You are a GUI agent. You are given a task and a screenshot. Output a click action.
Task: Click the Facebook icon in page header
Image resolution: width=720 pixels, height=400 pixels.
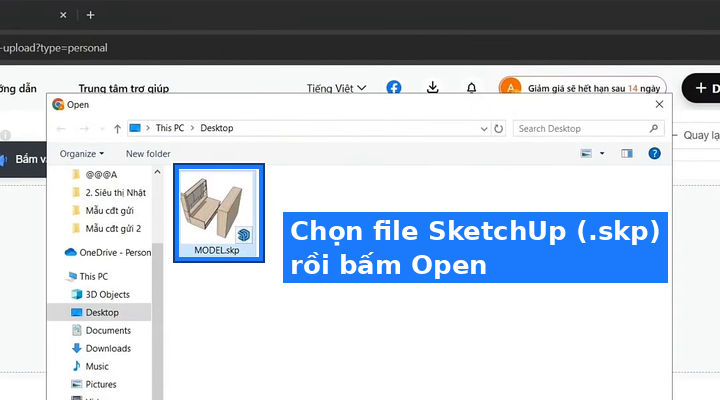point(394,88)
